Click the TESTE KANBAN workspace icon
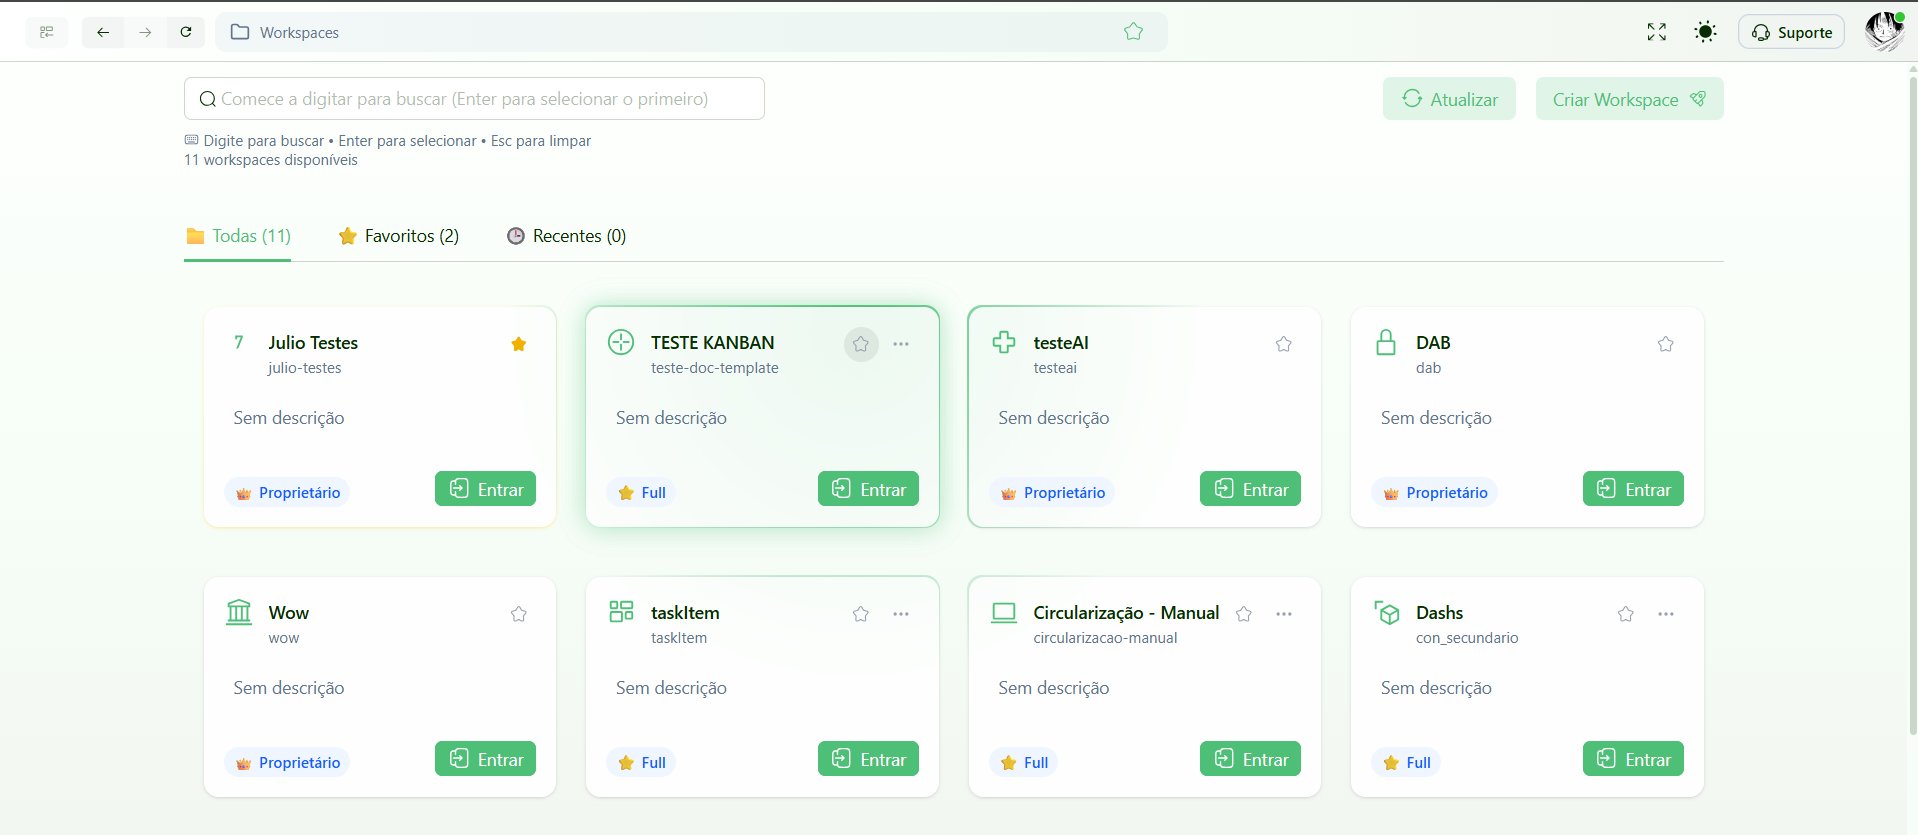 (621, 342)
